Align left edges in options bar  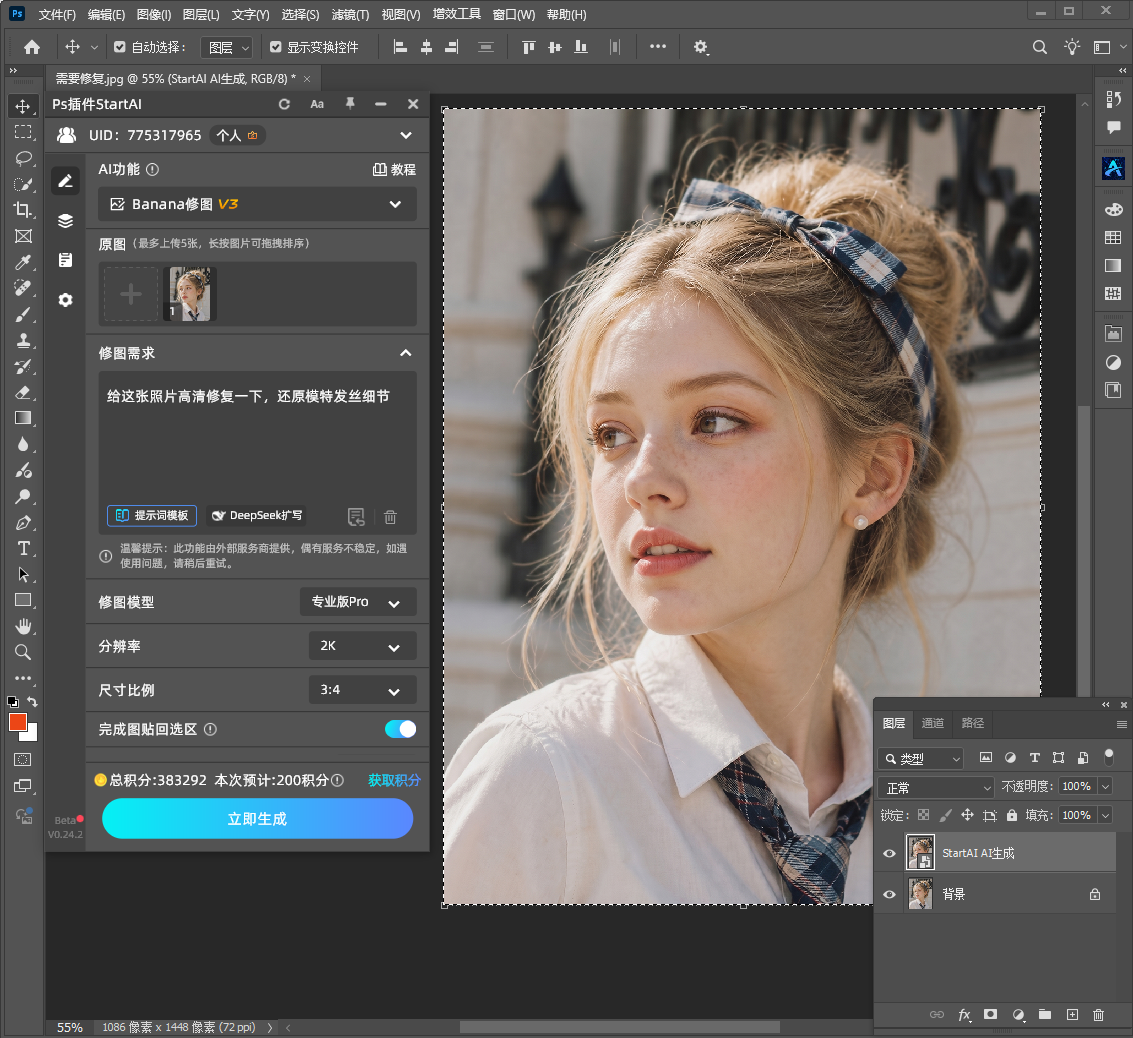[400, 47]
